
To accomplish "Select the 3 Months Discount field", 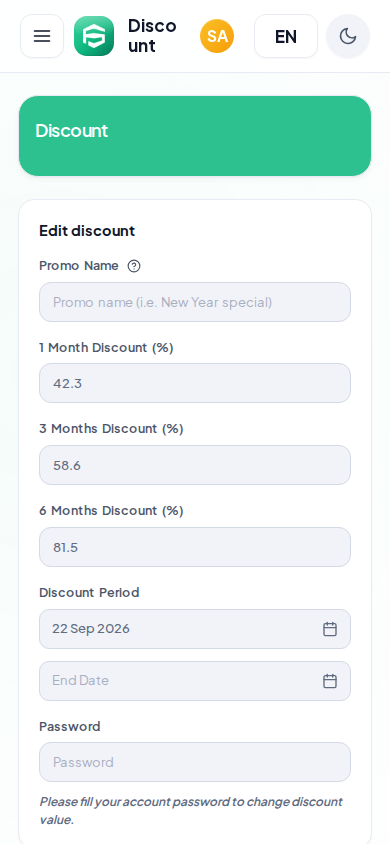I will coord(195,465).
